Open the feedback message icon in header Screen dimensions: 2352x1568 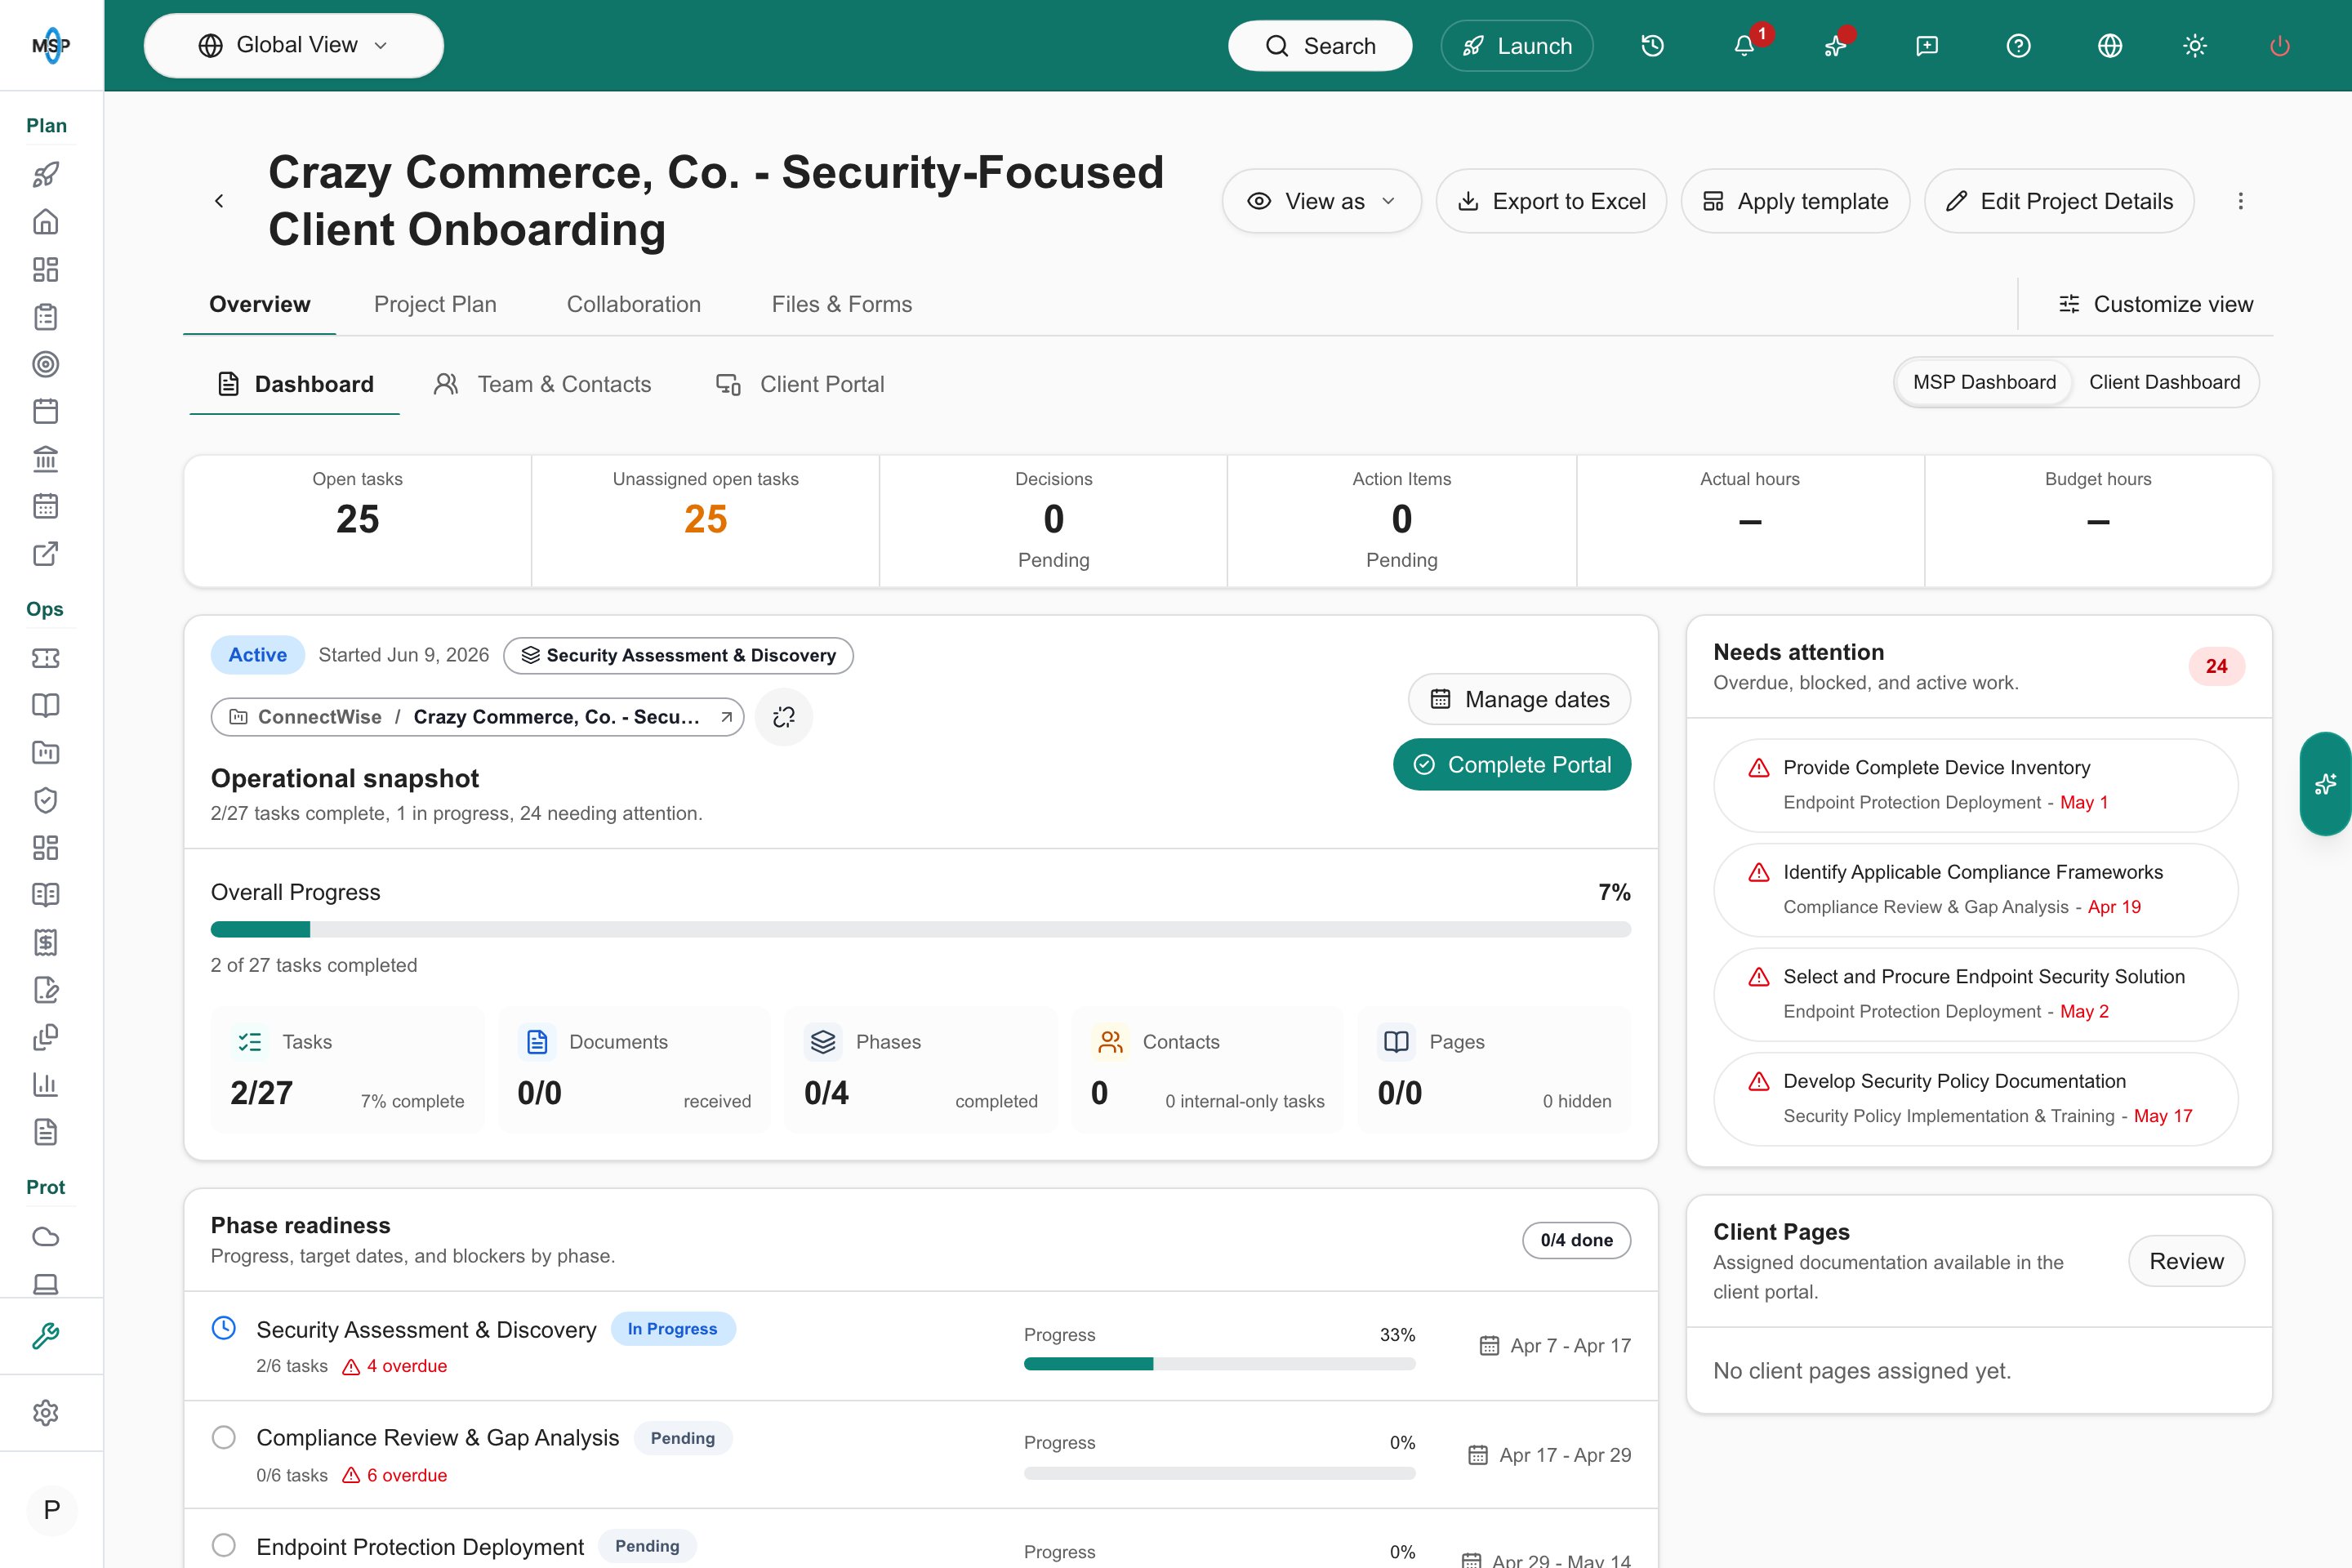(1927, 46)
